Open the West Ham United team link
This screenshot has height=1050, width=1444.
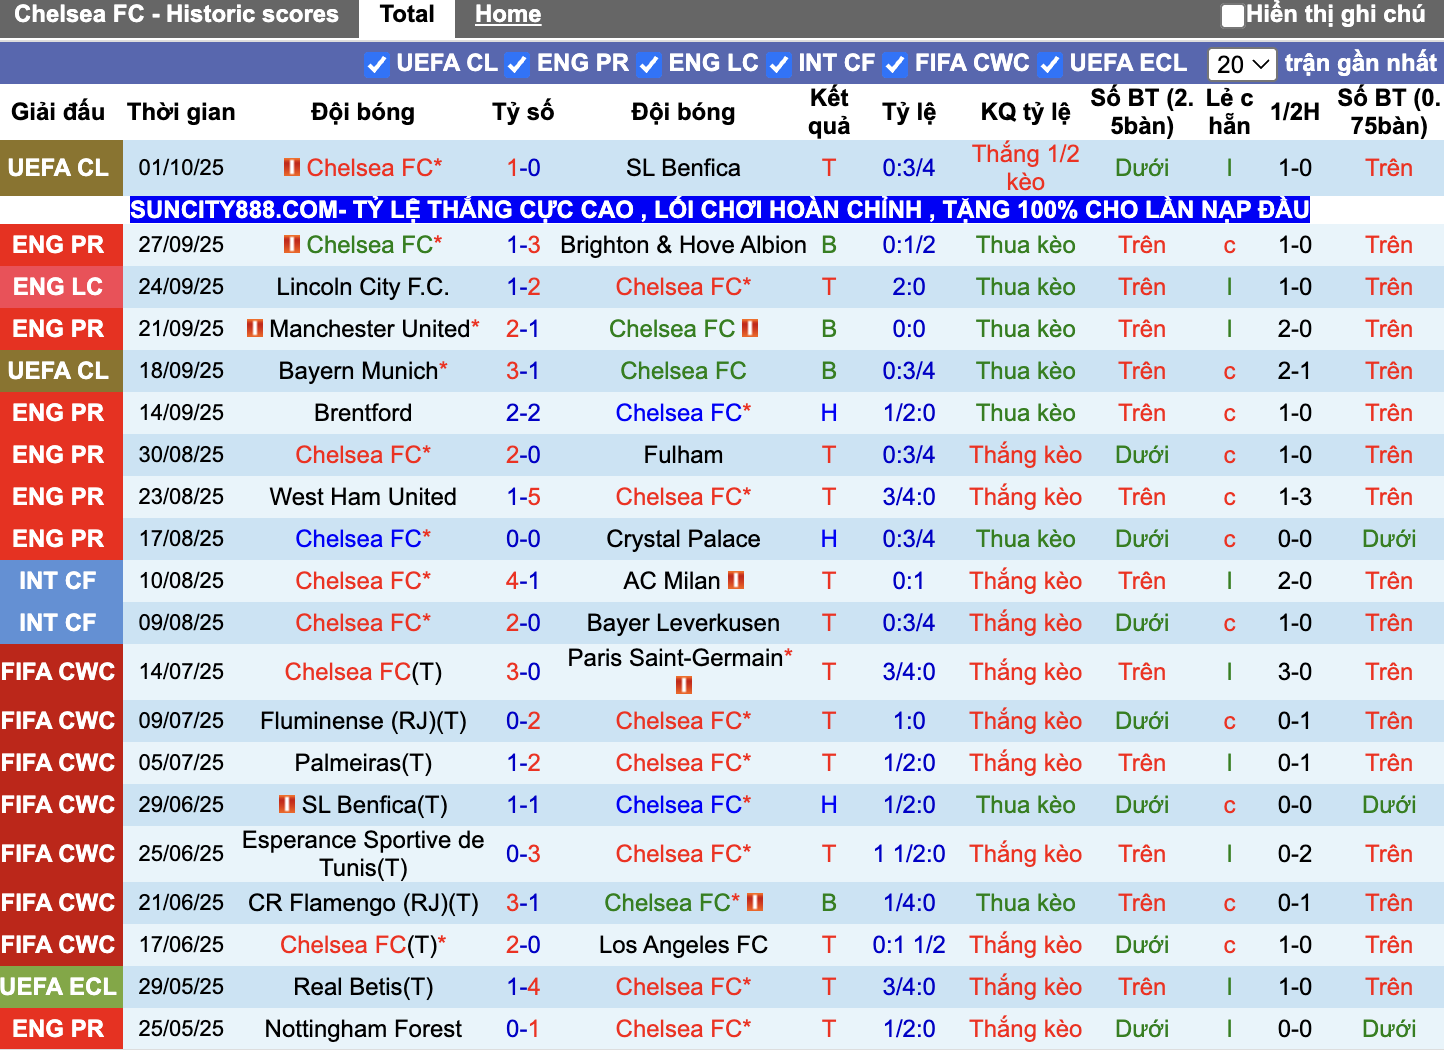click(x=363, y=497)
